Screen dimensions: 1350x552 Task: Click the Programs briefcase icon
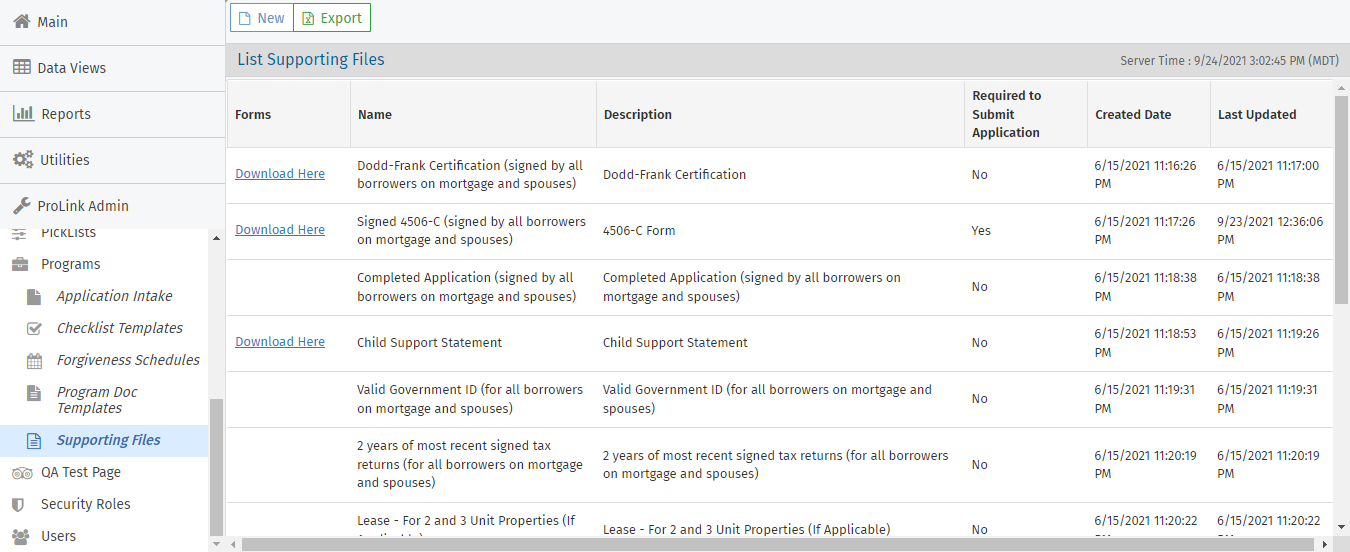[19, 264]
